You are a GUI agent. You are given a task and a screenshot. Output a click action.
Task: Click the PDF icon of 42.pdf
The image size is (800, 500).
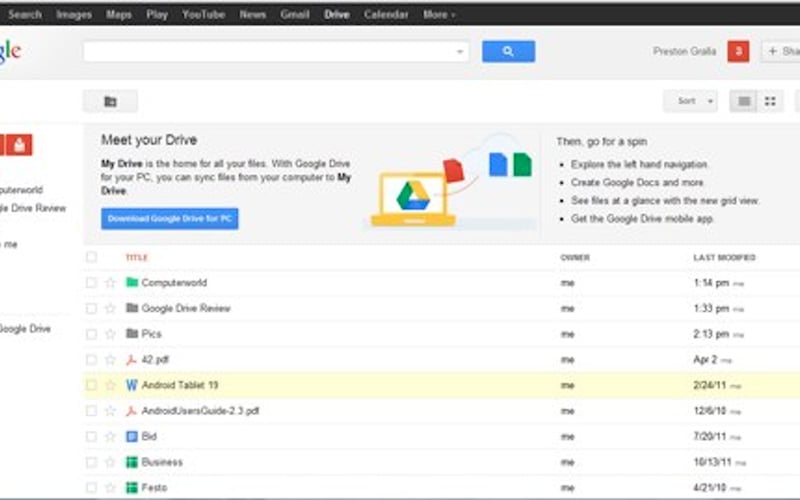[x=131, y=360]
